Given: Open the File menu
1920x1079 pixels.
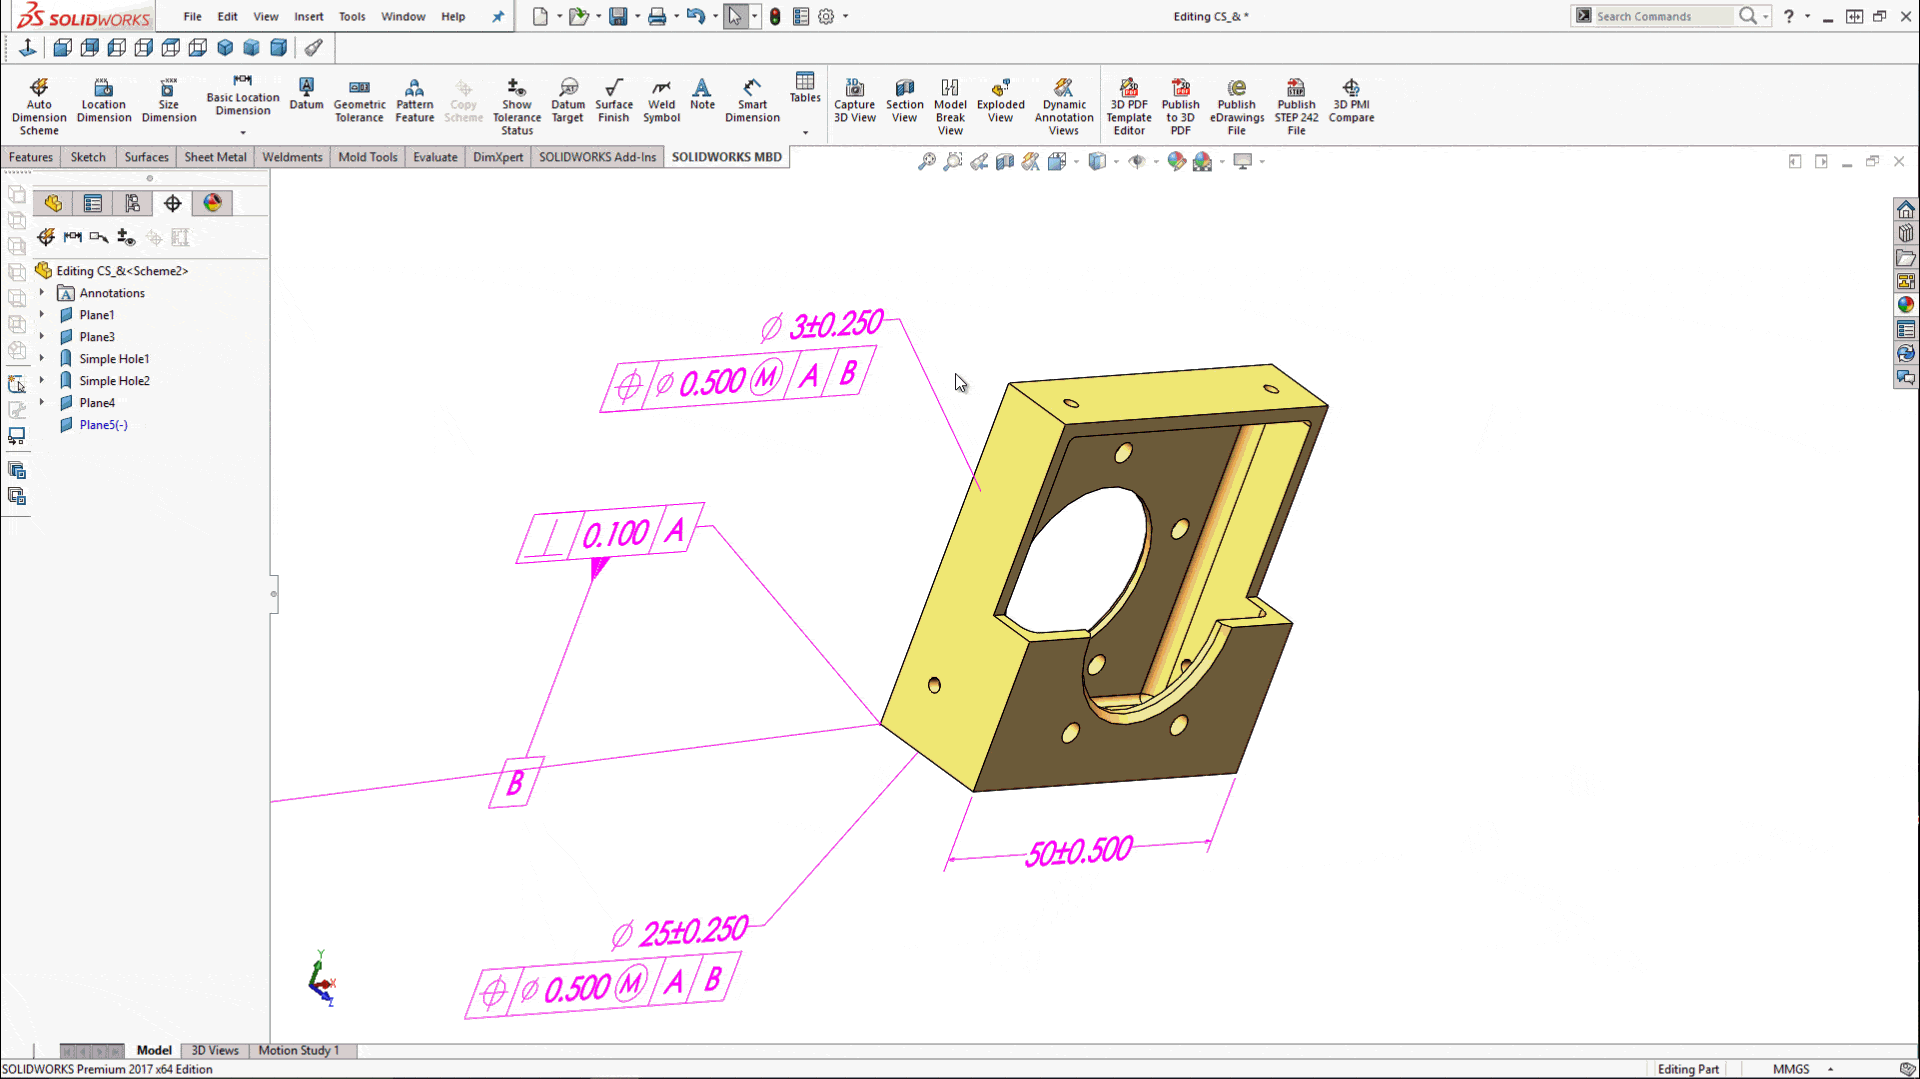Looking at the screenshot, I should pyautogui.click(x=192, y=16).
